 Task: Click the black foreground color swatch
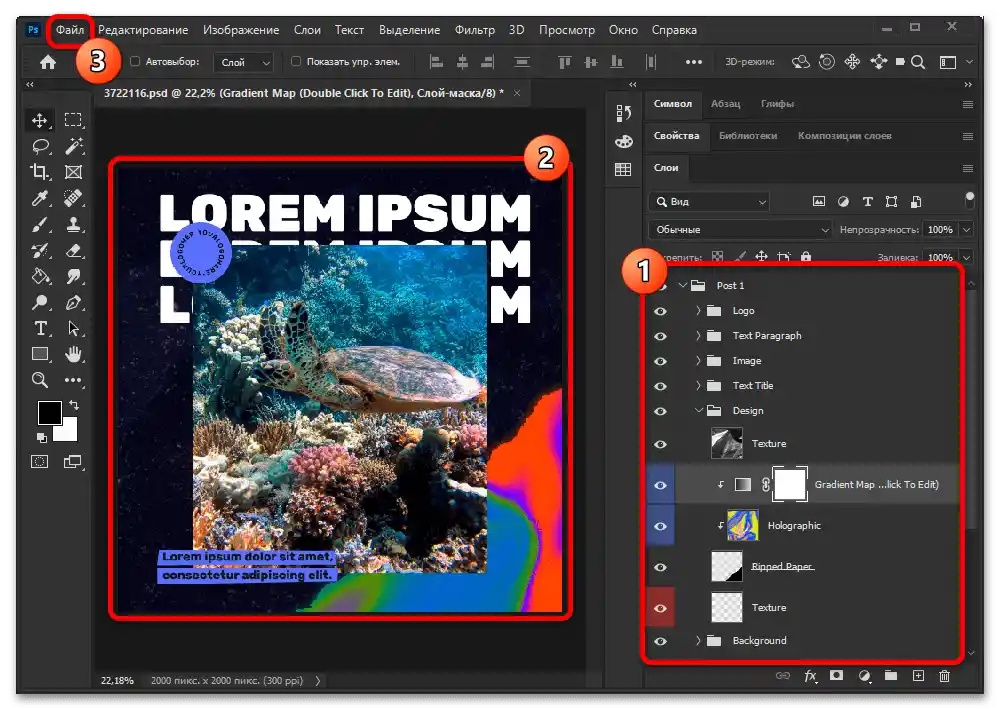click(x=49, y=411)
